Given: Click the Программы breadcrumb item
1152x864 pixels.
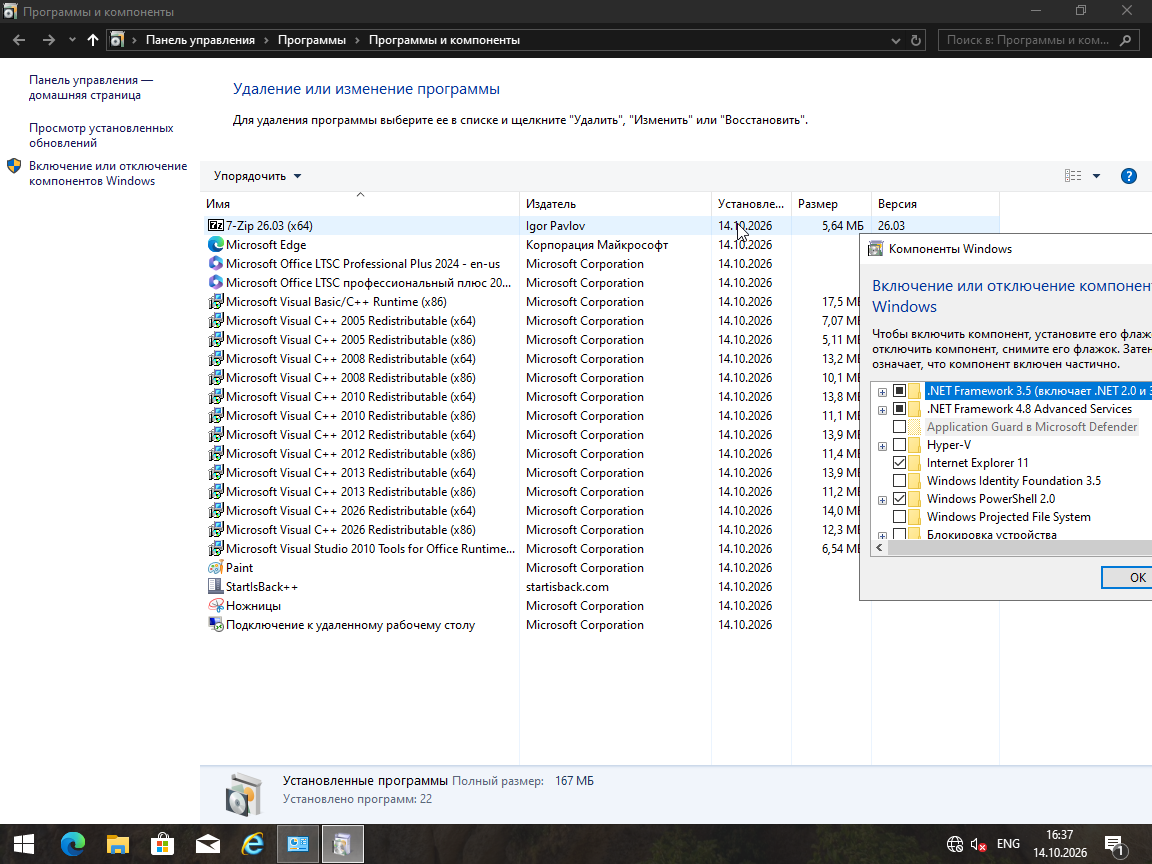Looking at the screenshot, I should tap(312, 40).
